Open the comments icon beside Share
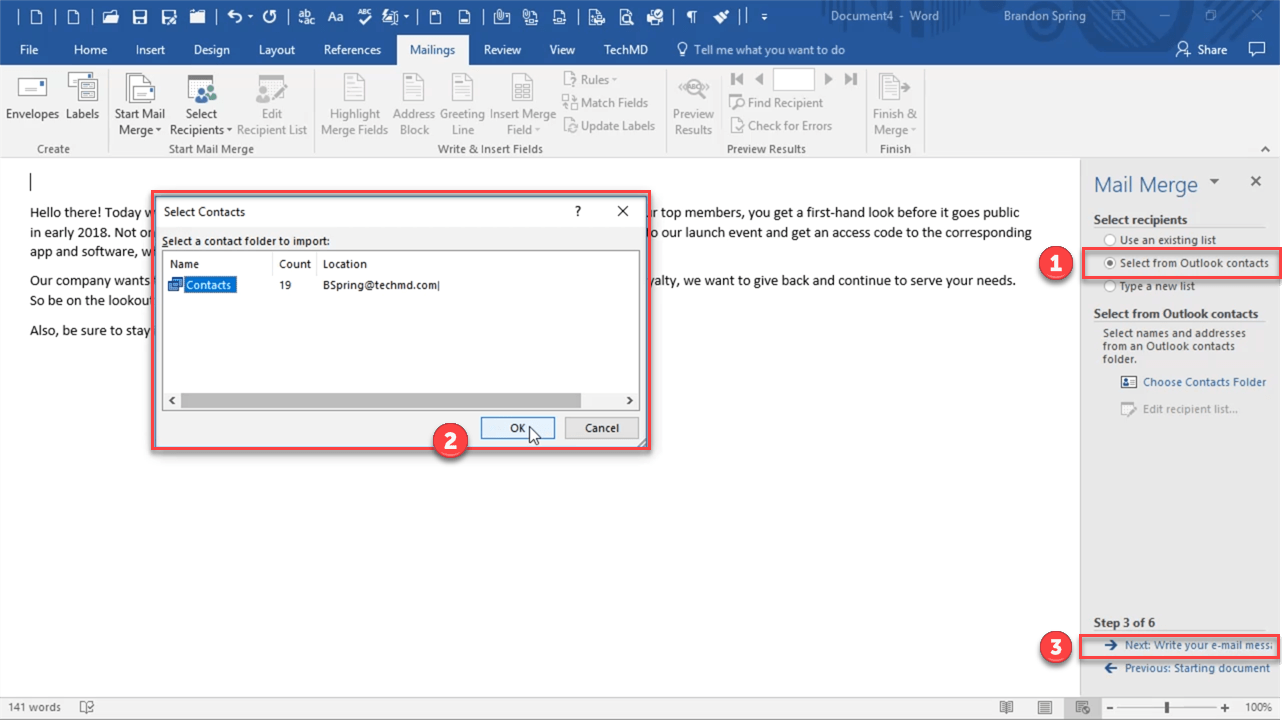1282x720 pixels. tap(1257, 49)
